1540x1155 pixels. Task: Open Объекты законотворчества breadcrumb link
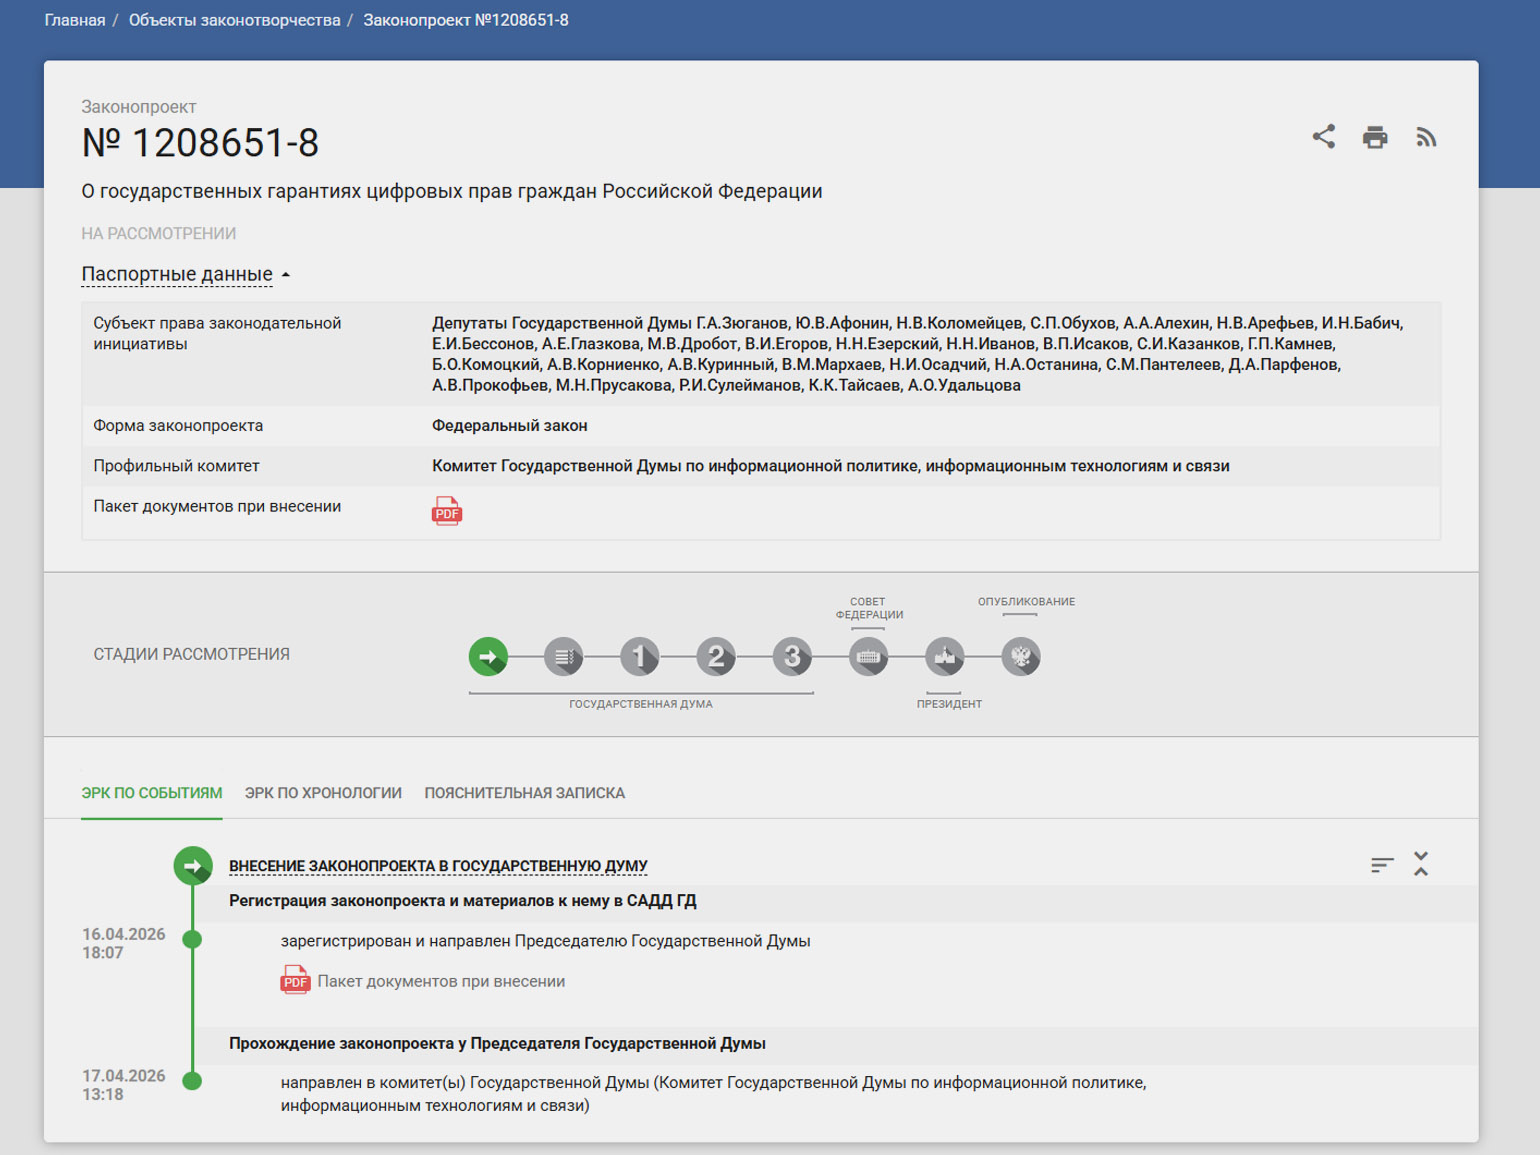(234, 20)
